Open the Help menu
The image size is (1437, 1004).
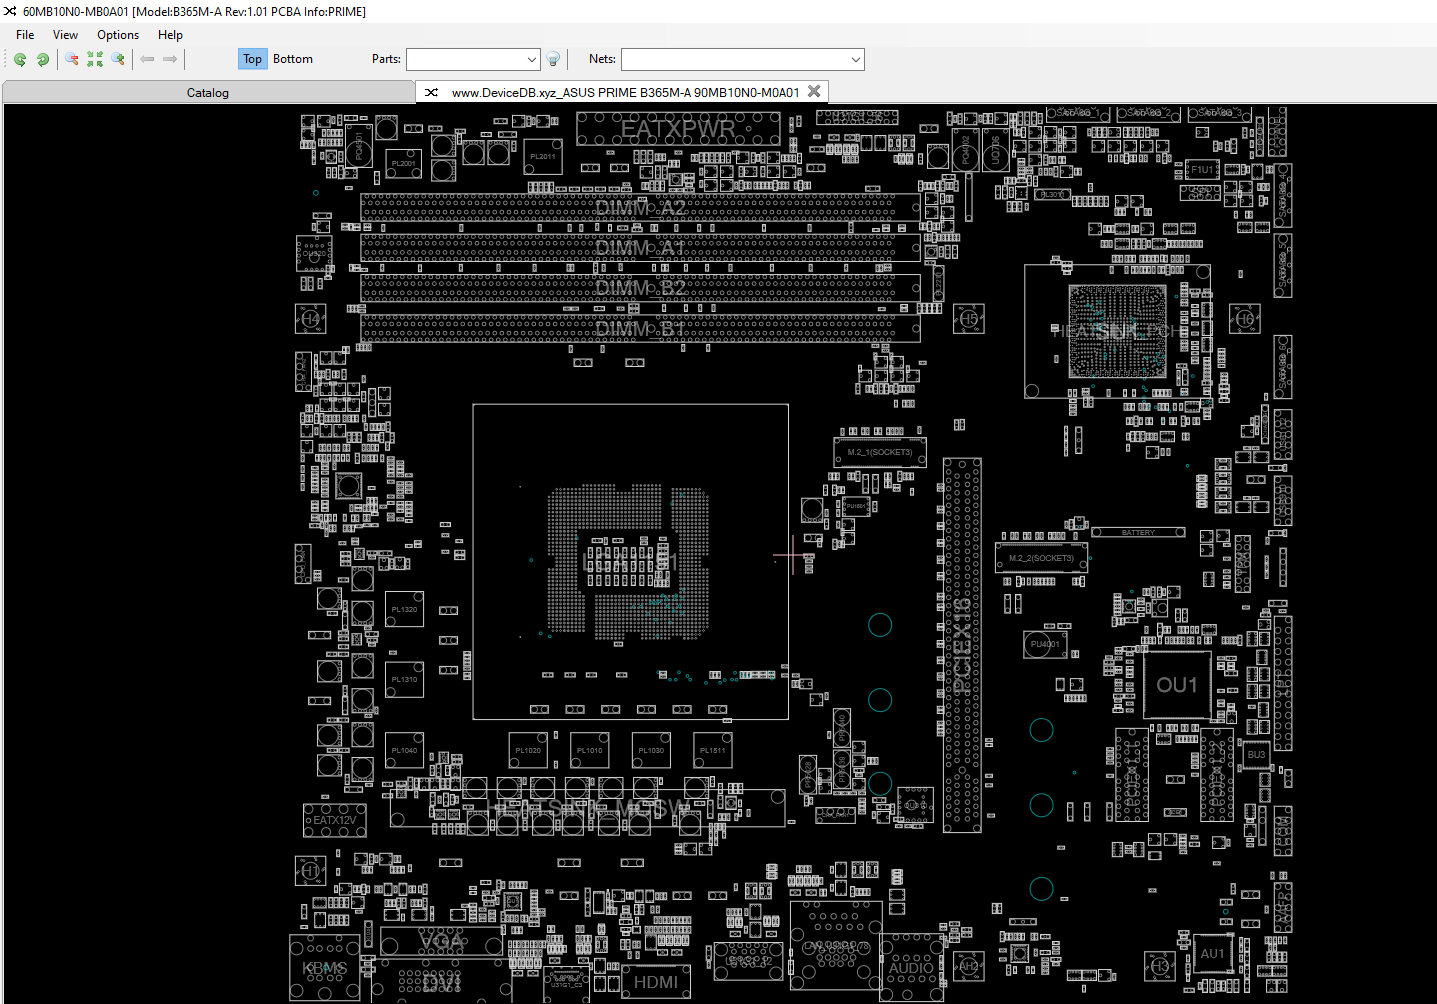point(170,35)
